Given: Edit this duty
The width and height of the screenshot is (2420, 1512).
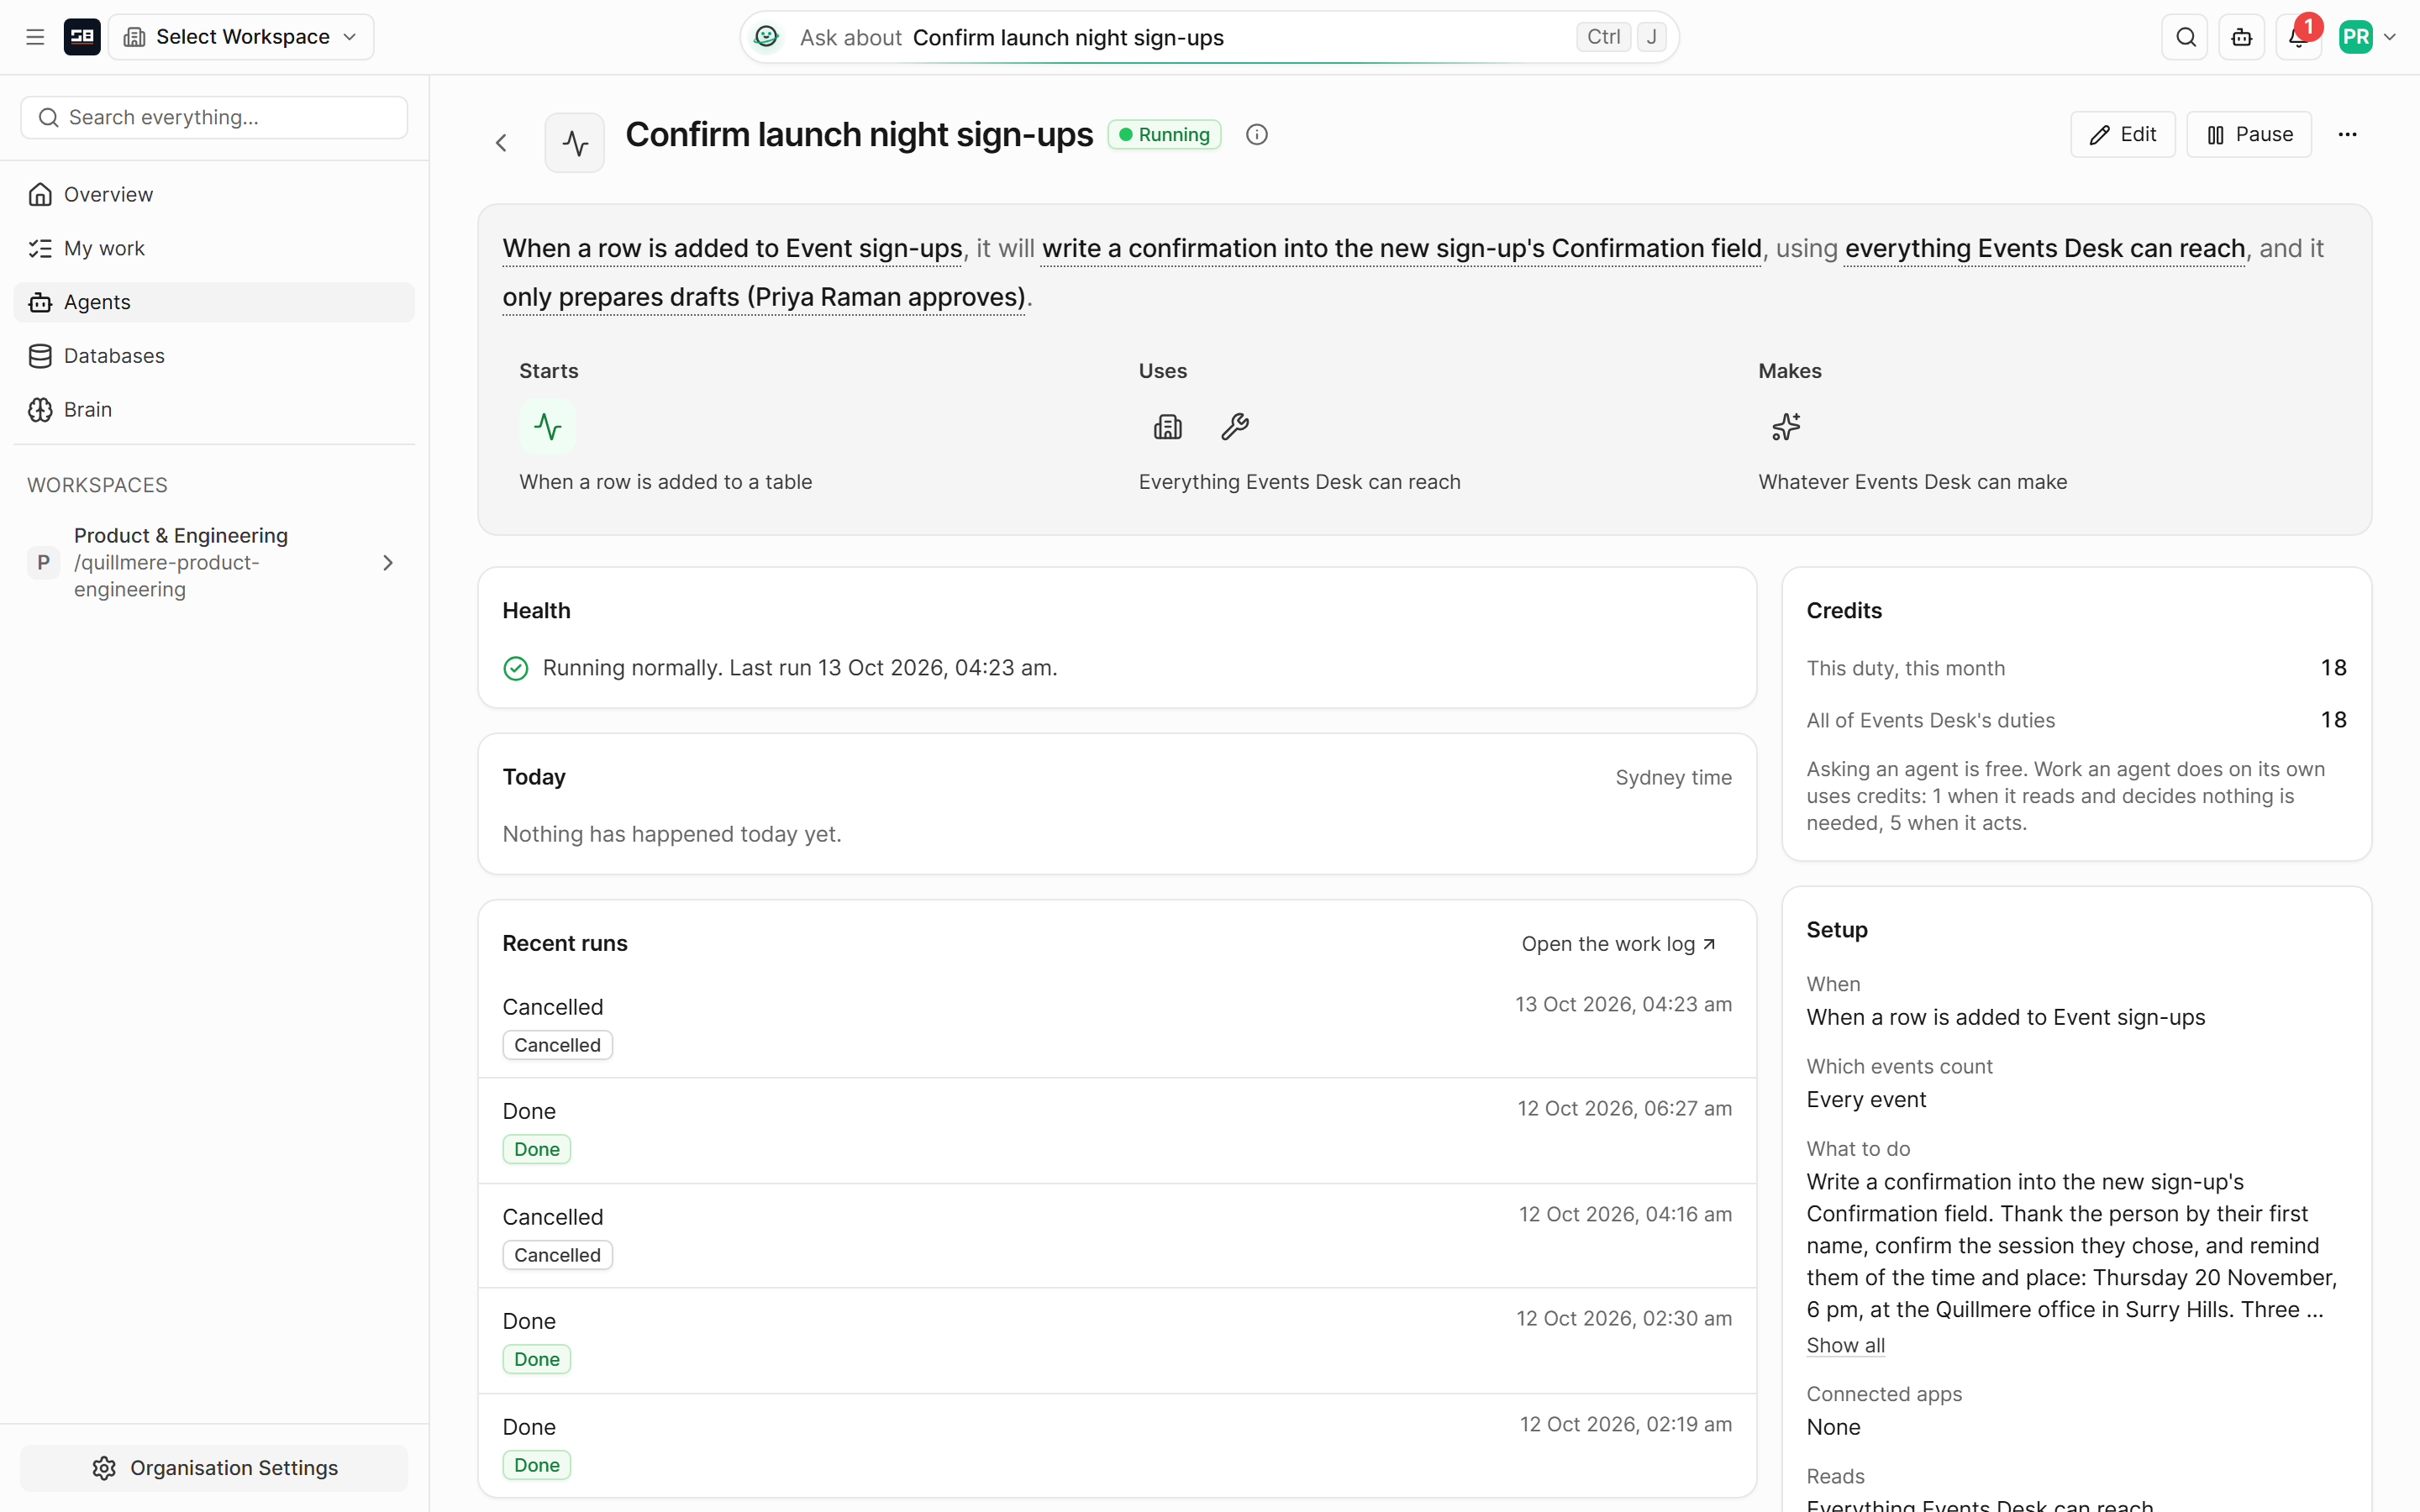Looking at the screenshot, I should [2122, 134].
